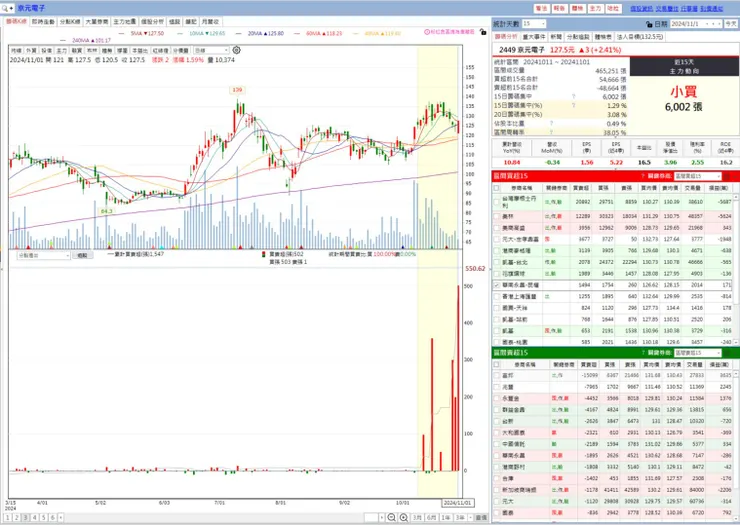The height and width of the screenshot is (525, 740).
Task: Select the 新加坡商瑞銀 seller row
Action: pos(614,490)
